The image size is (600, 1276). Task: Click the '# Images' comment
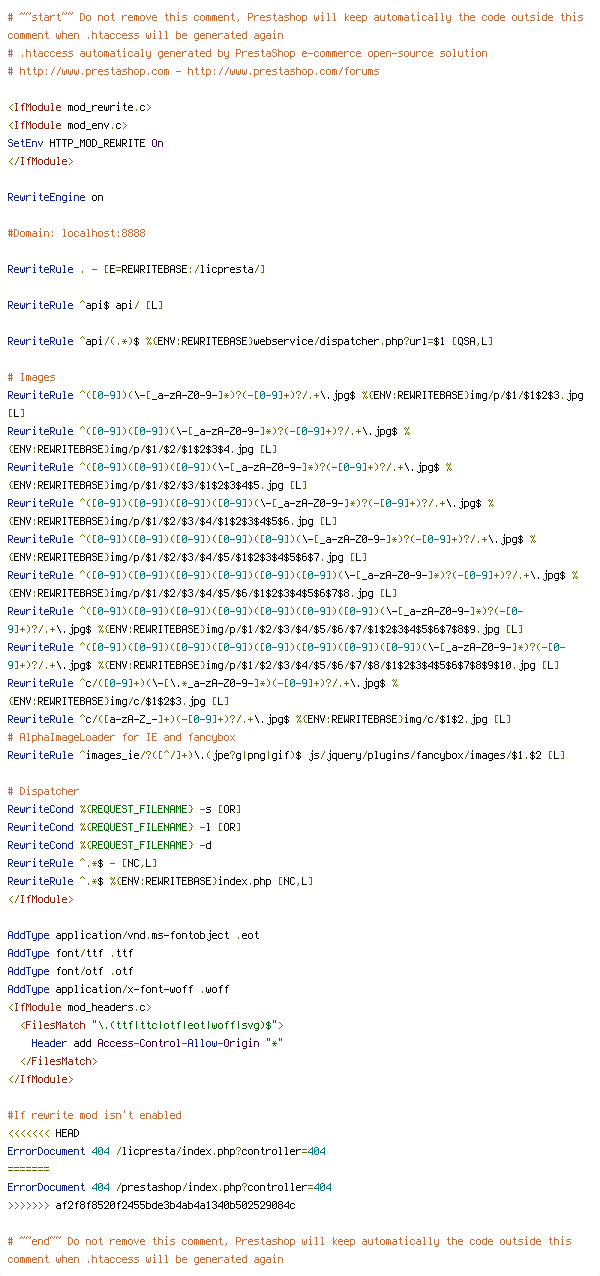point(31,377)
